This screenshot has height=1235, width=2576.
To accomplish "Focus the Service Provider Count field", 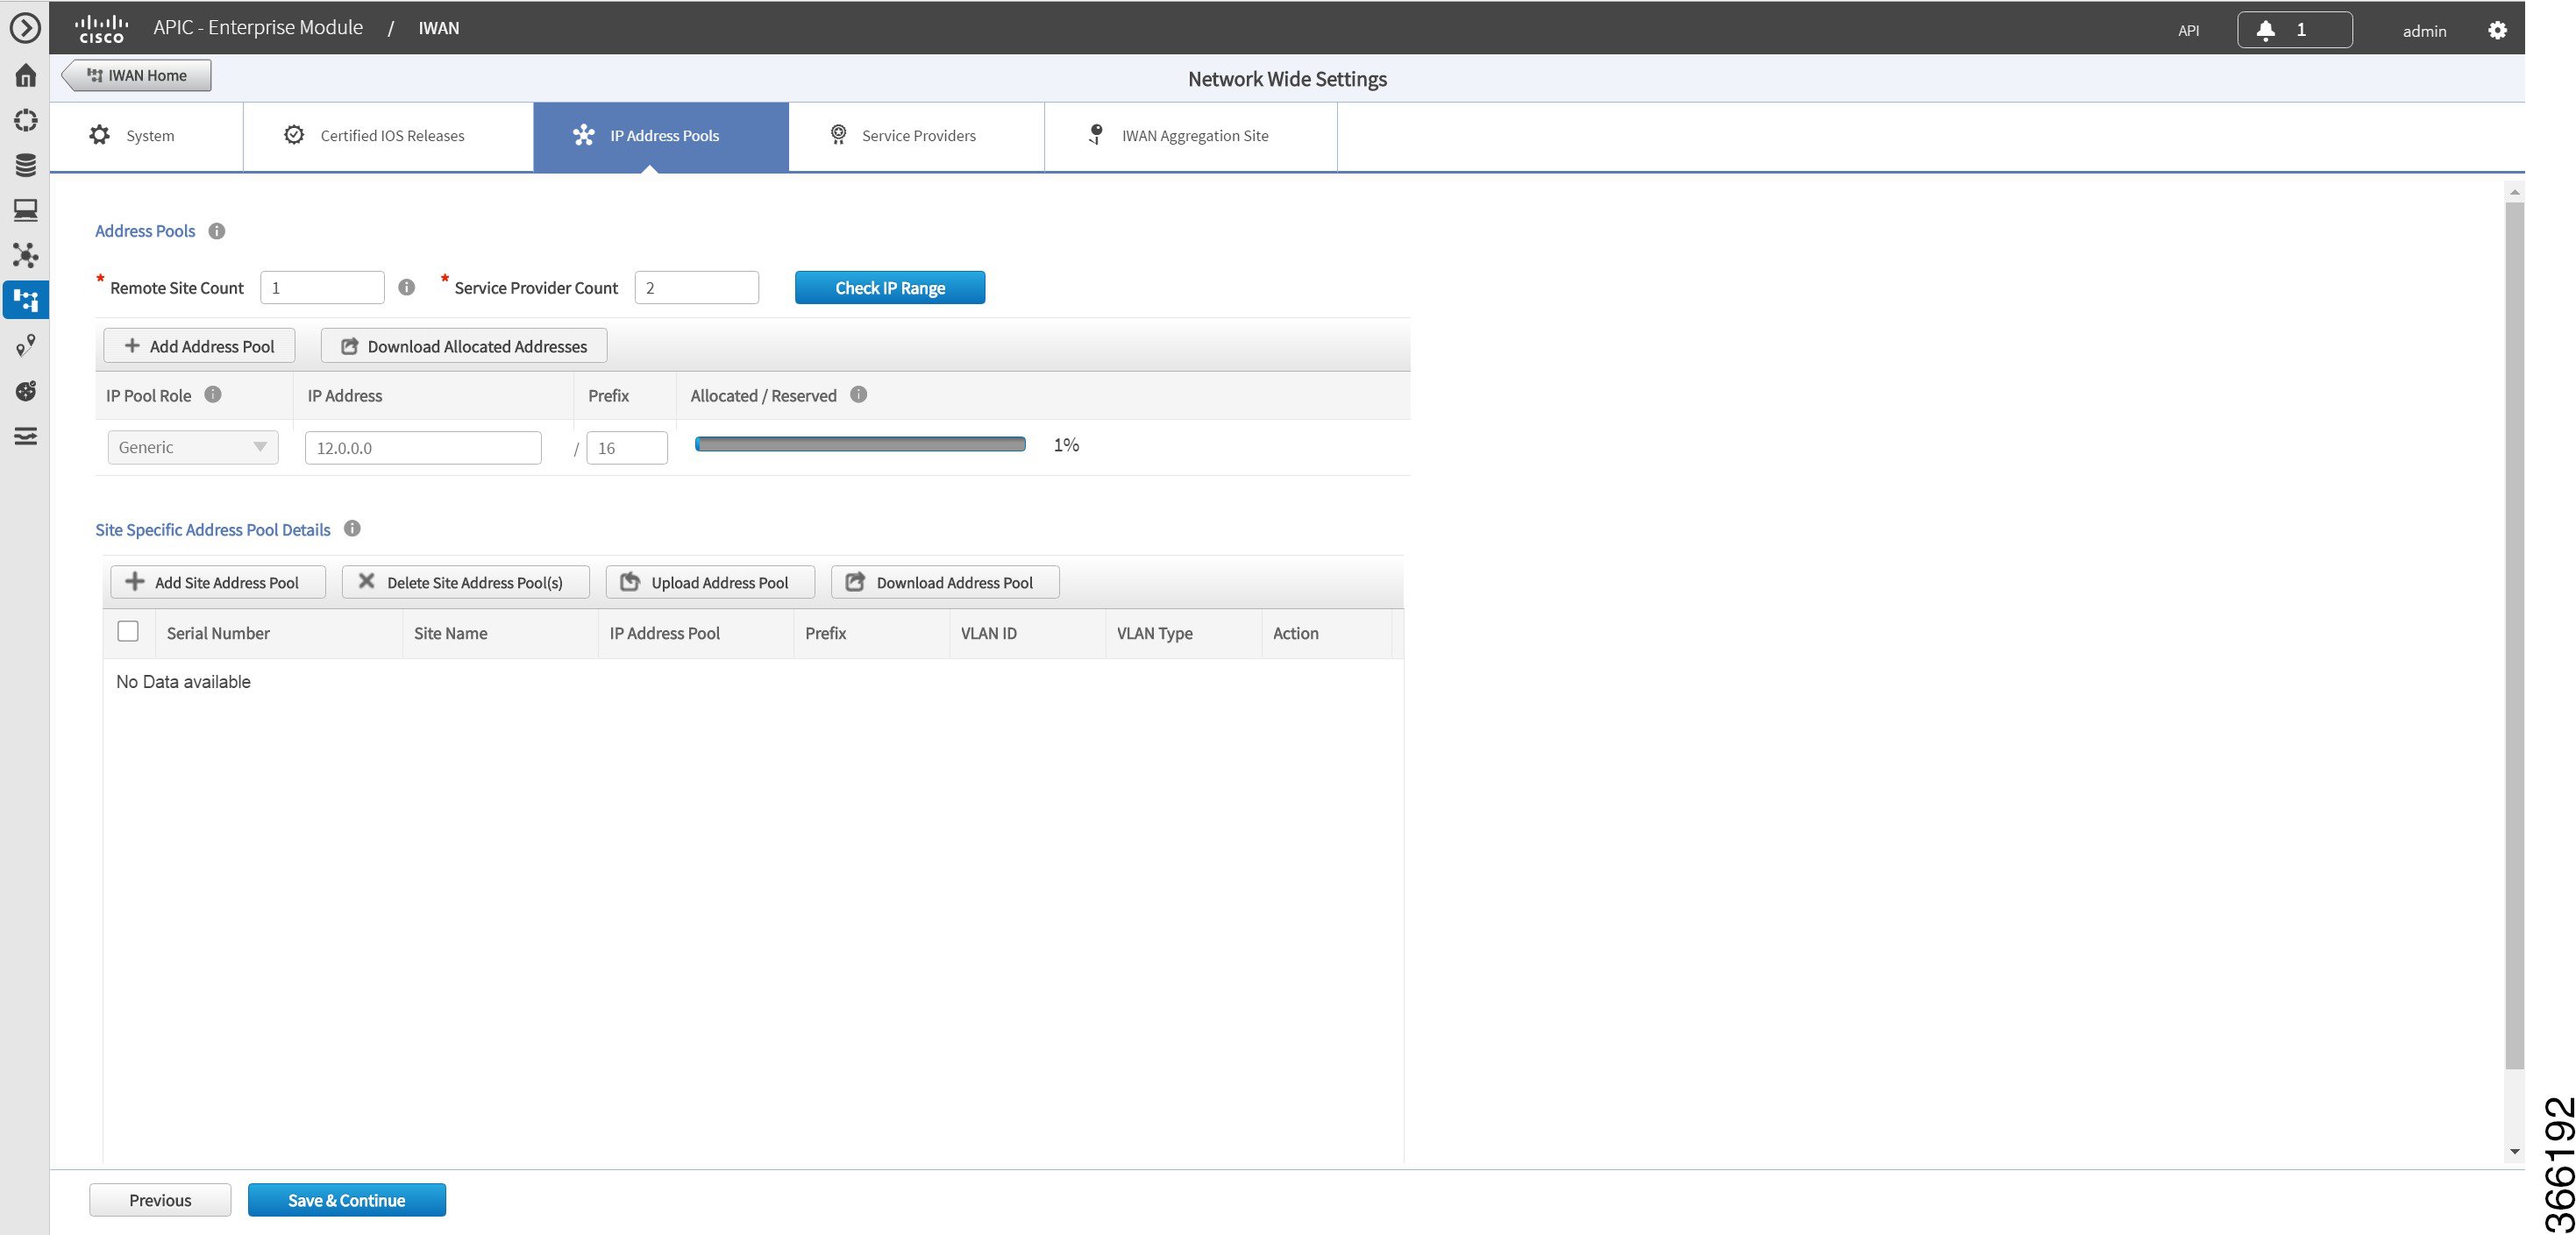I will pyautogui.click(x=697, y=287).
